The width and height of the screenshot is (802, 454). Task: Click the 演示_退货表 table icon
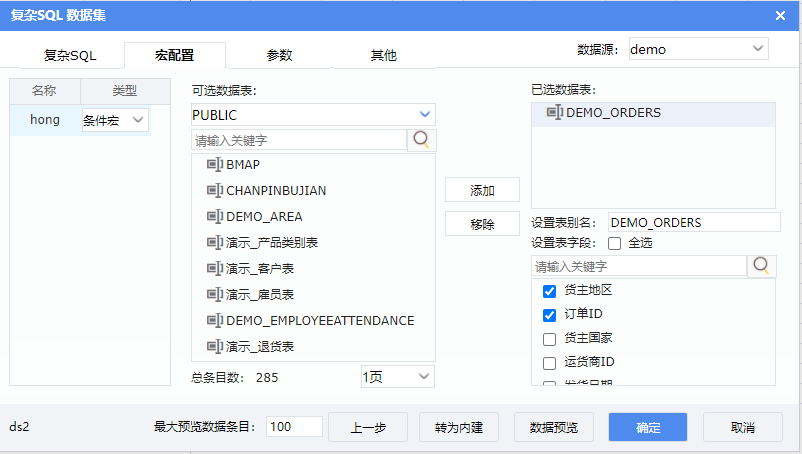point(214,346)
